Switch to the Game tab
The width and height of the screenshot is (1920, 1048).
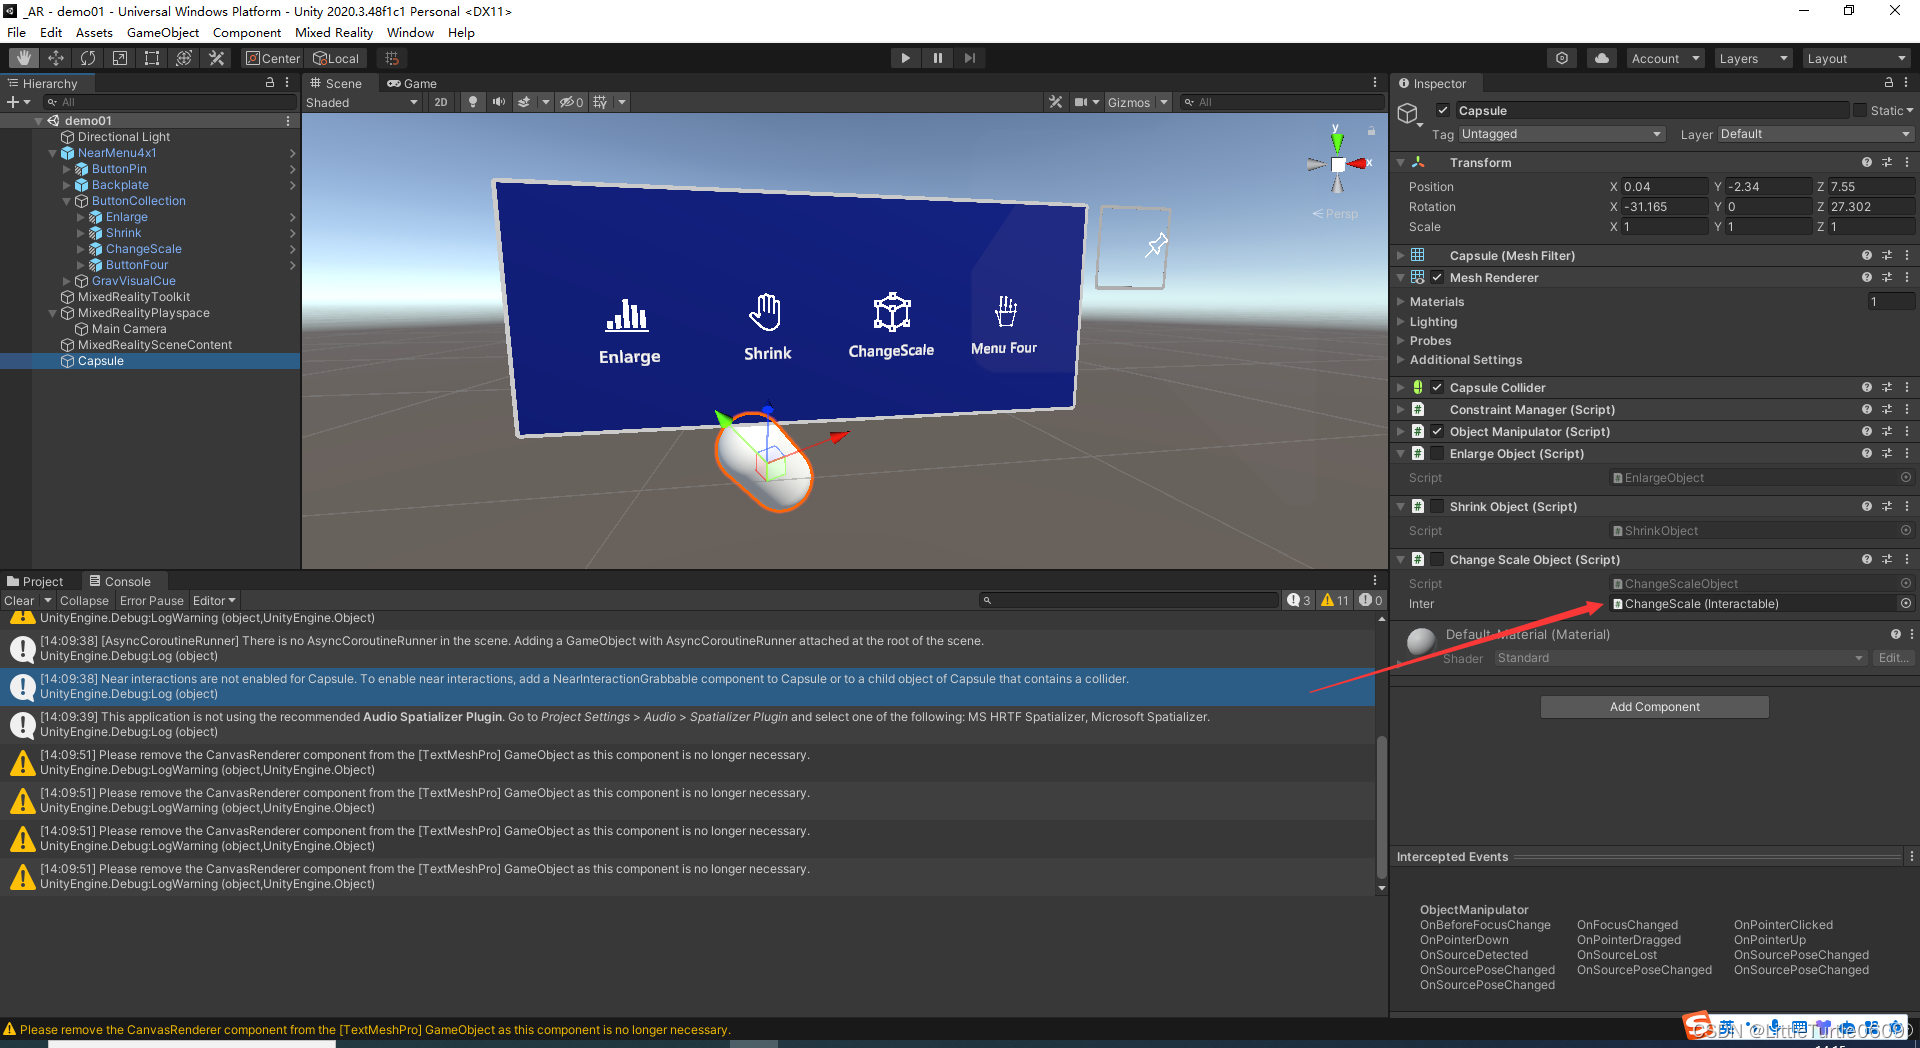tap(412, 83)
